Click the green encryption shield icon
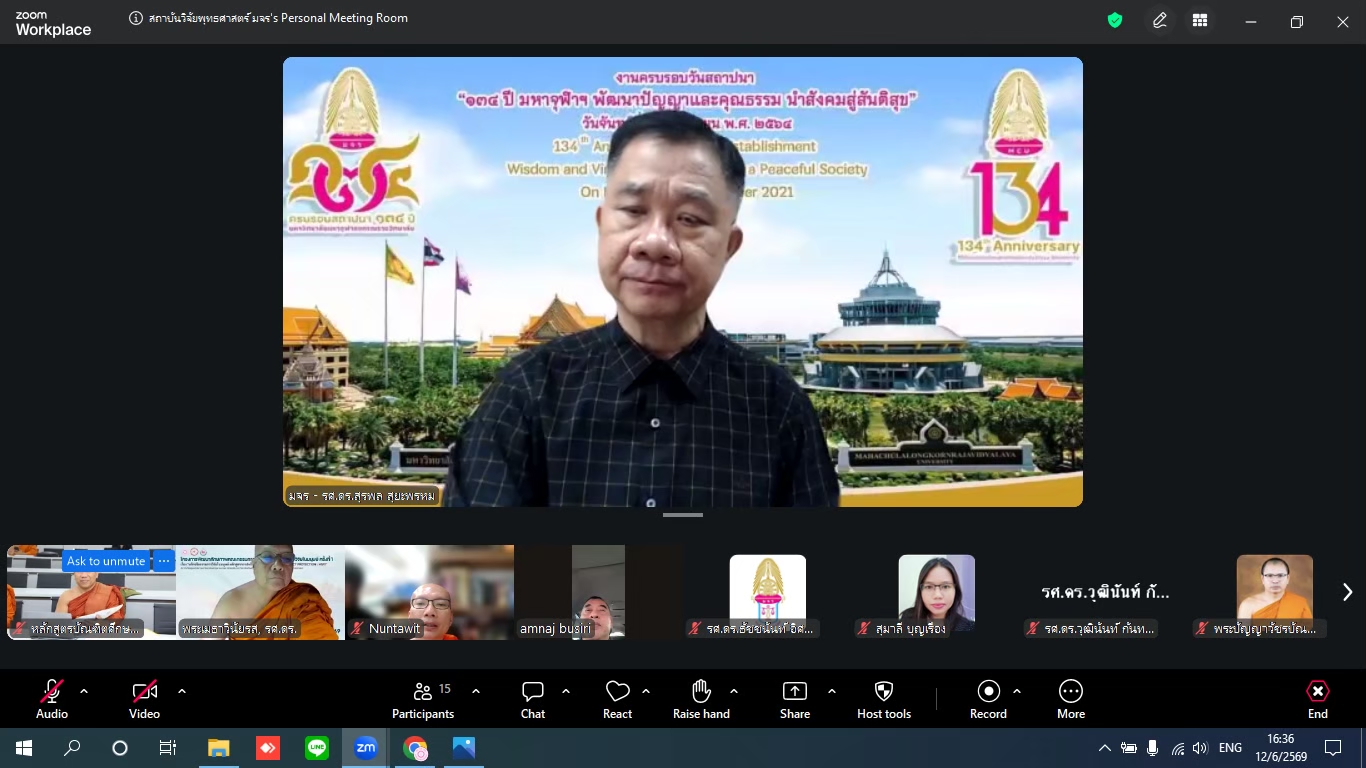This screenshot has width=1366, height=768. [x=1115, y=20]
